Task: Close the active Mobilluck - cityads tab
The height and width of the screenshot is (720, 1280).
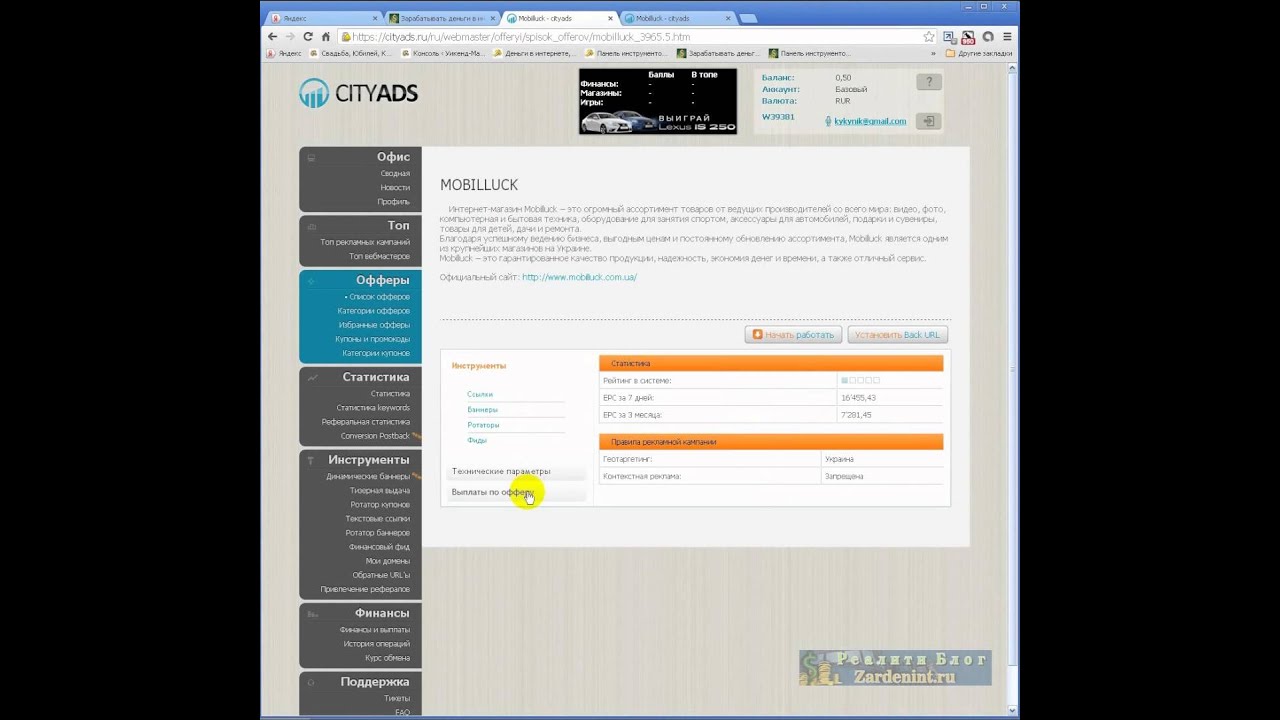Action: click(609, 18)
